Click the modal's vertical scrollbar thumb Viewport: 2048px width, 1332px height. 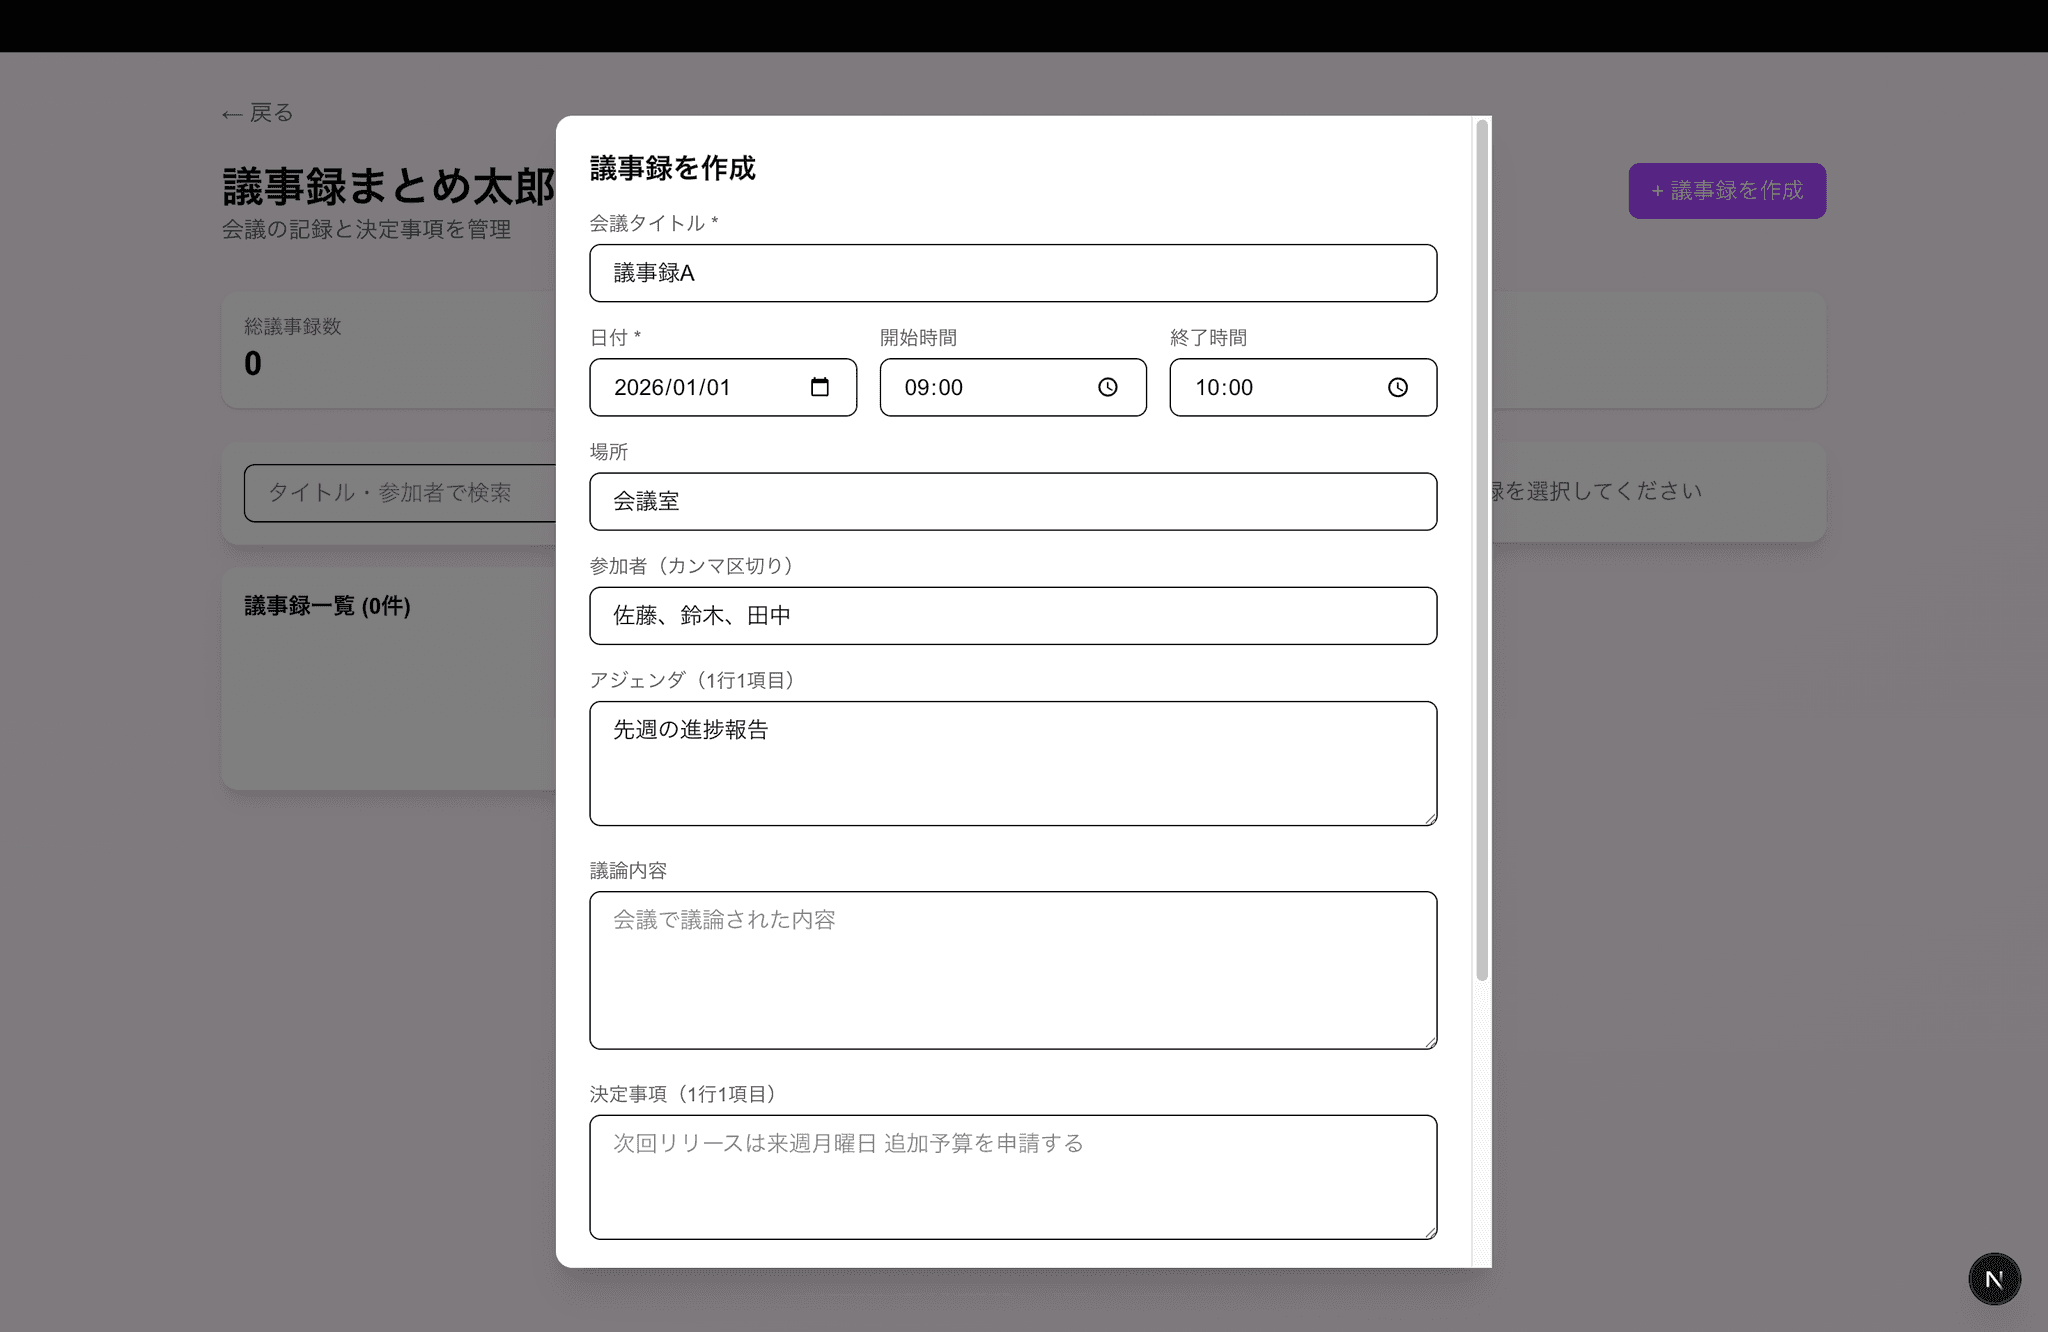tap(1482, 550)
